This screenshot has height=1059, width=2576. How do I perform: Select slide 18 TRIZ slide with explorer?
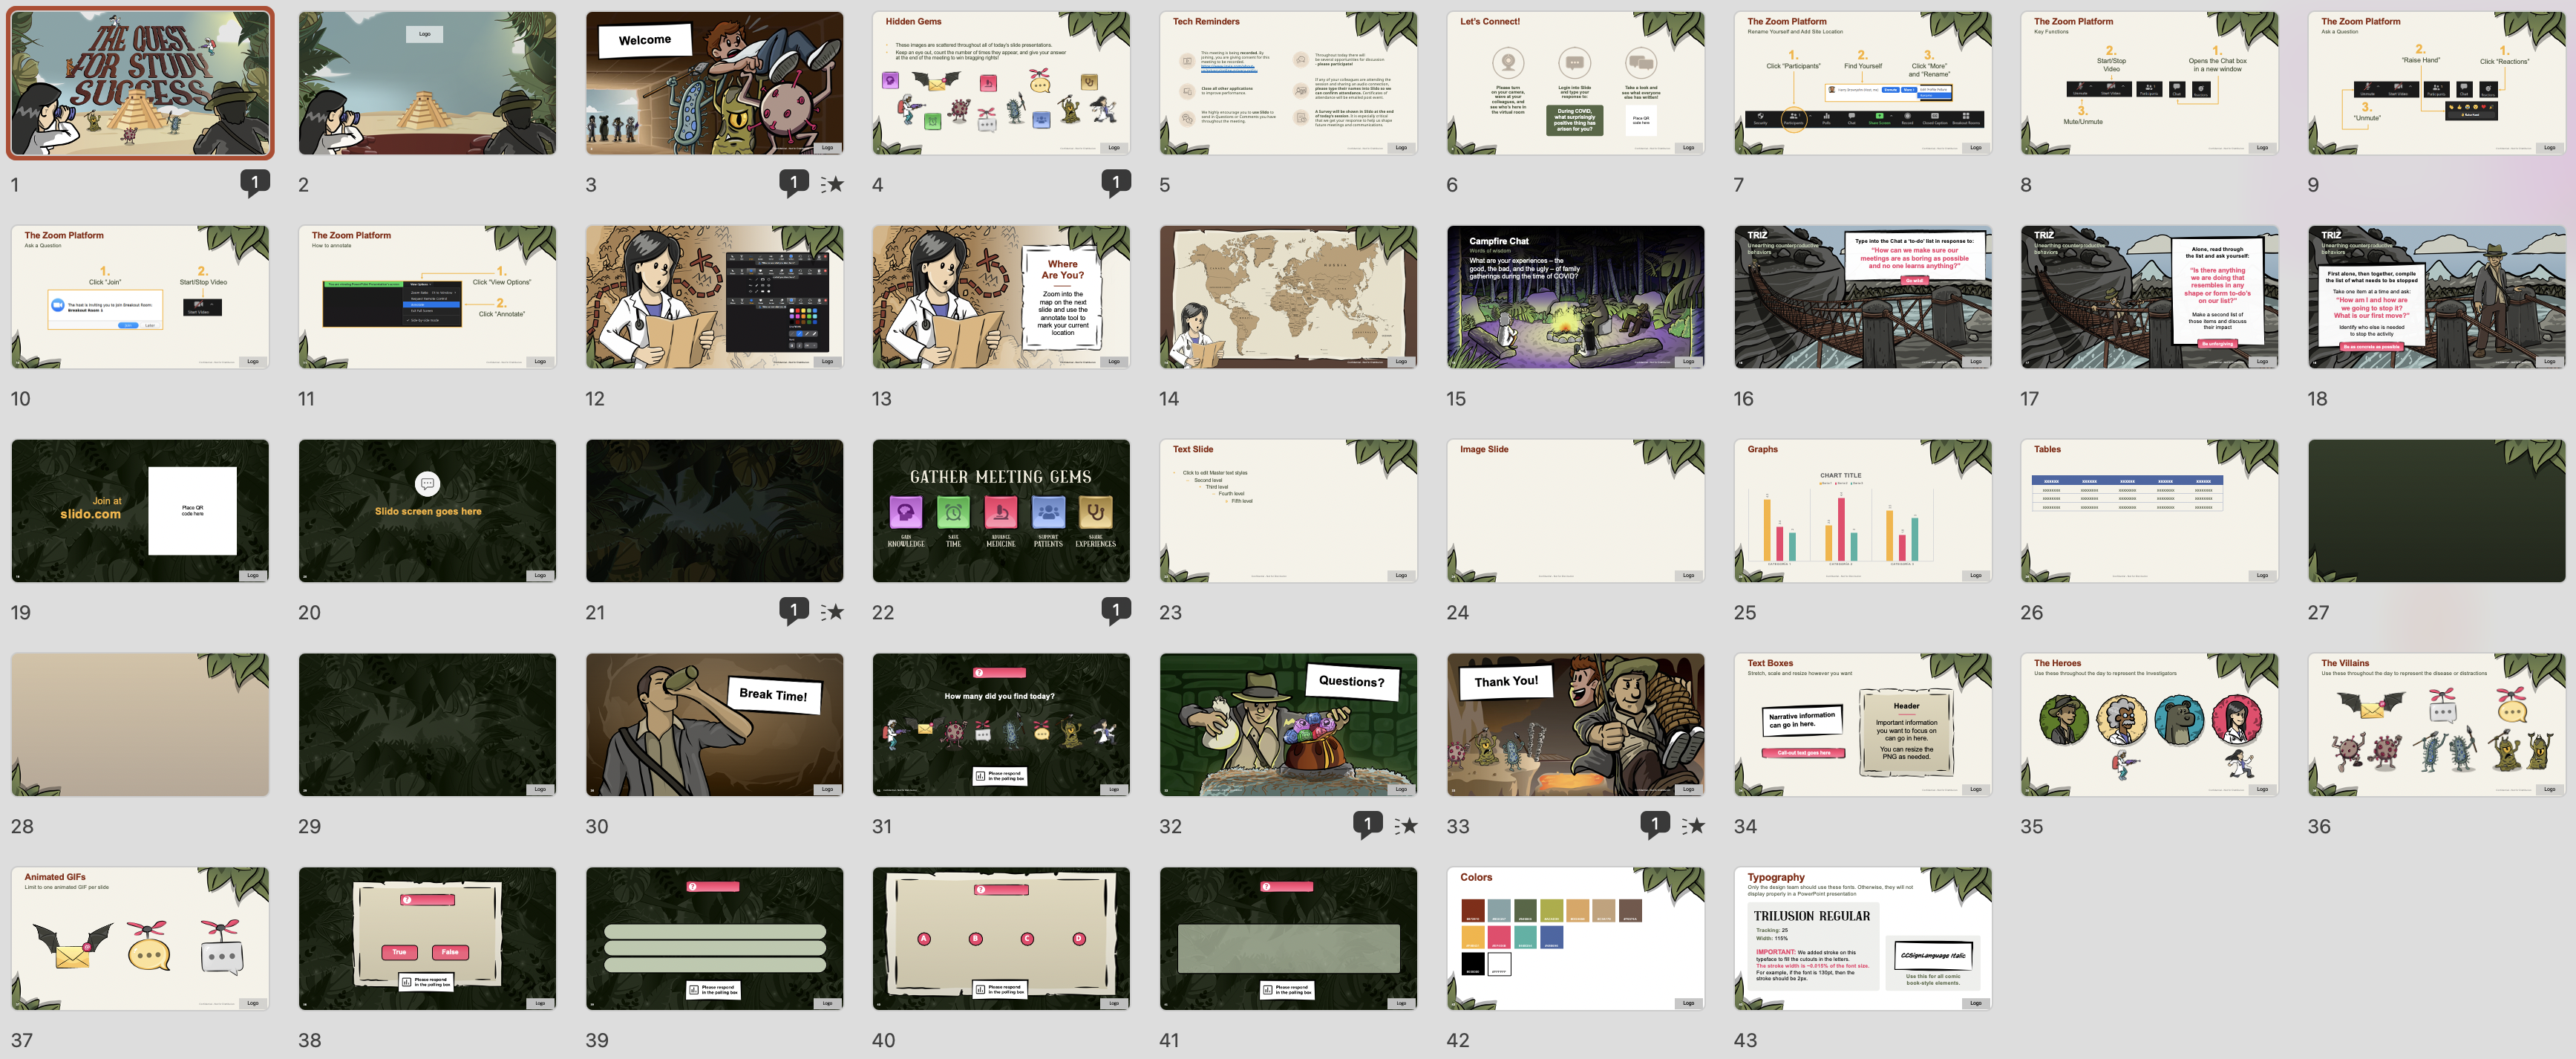point(2437,297)
